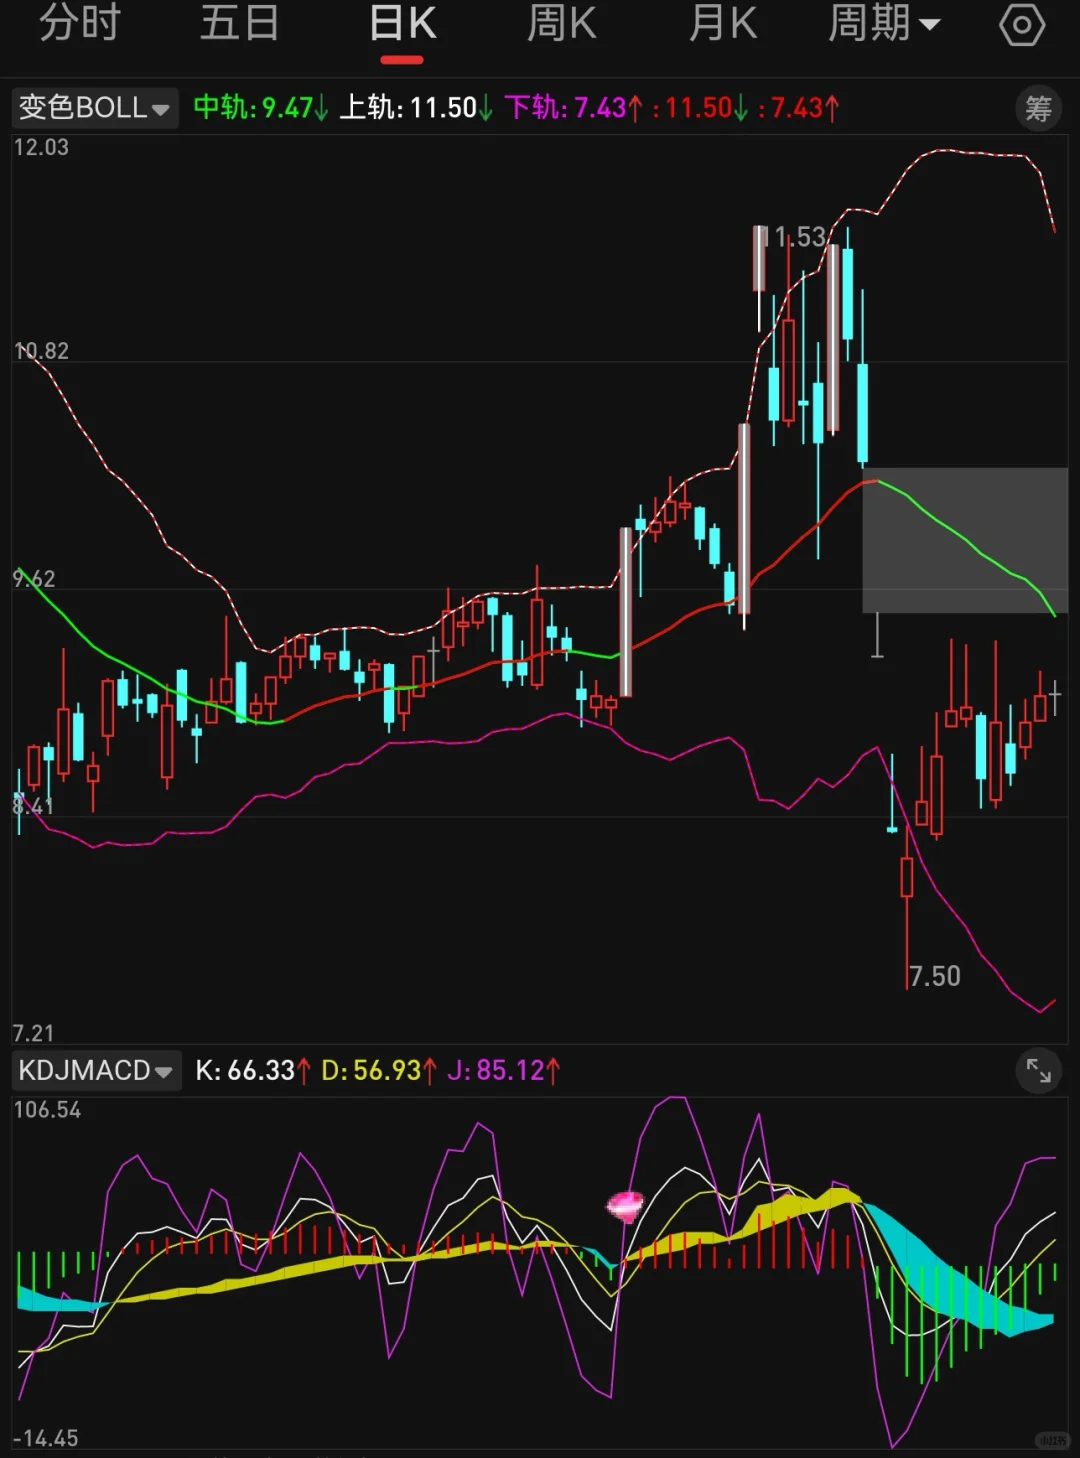Tap the 12.03 price axis label
The height and width of the screenshot is (1458, 1080).
tap(41, 147)
